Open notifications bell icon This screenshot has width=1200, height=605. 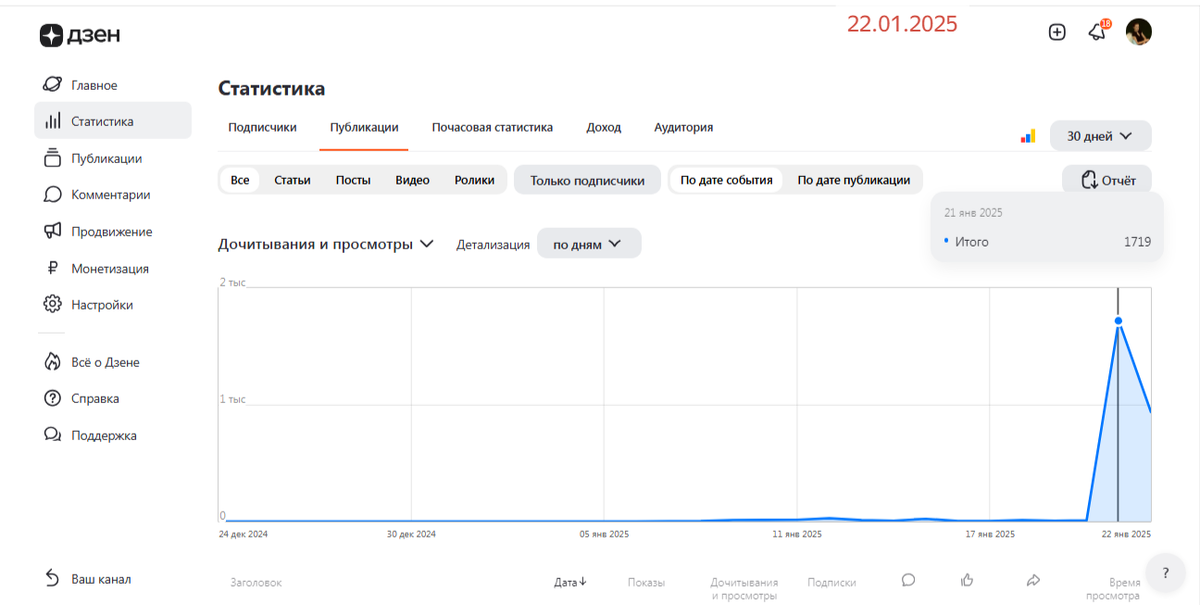click(x=1098, y=32)
